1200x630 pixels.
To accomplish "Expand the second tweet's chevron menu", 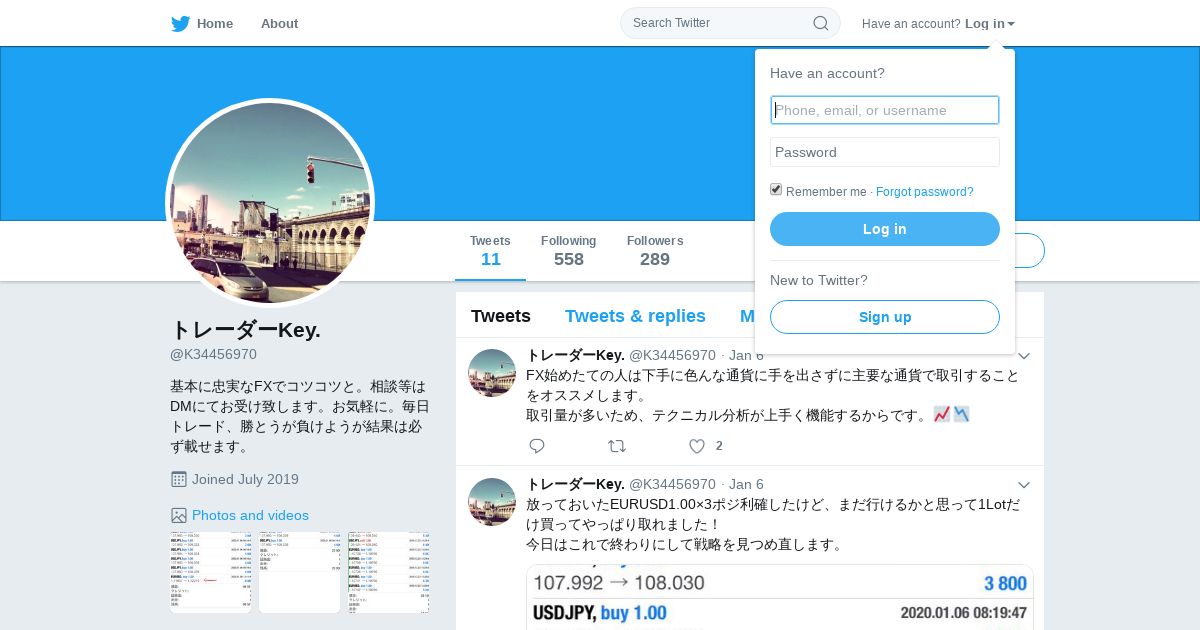I will point(1023,485).
